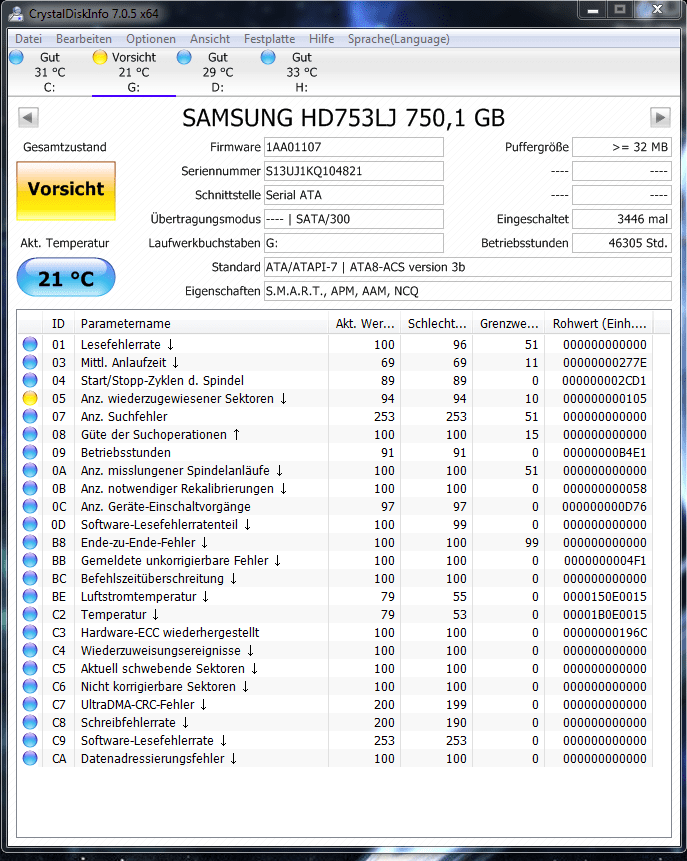Click the status icon for Nicht korrigierbare Sektoren
The image size is (687, 861).
[30, 686]
